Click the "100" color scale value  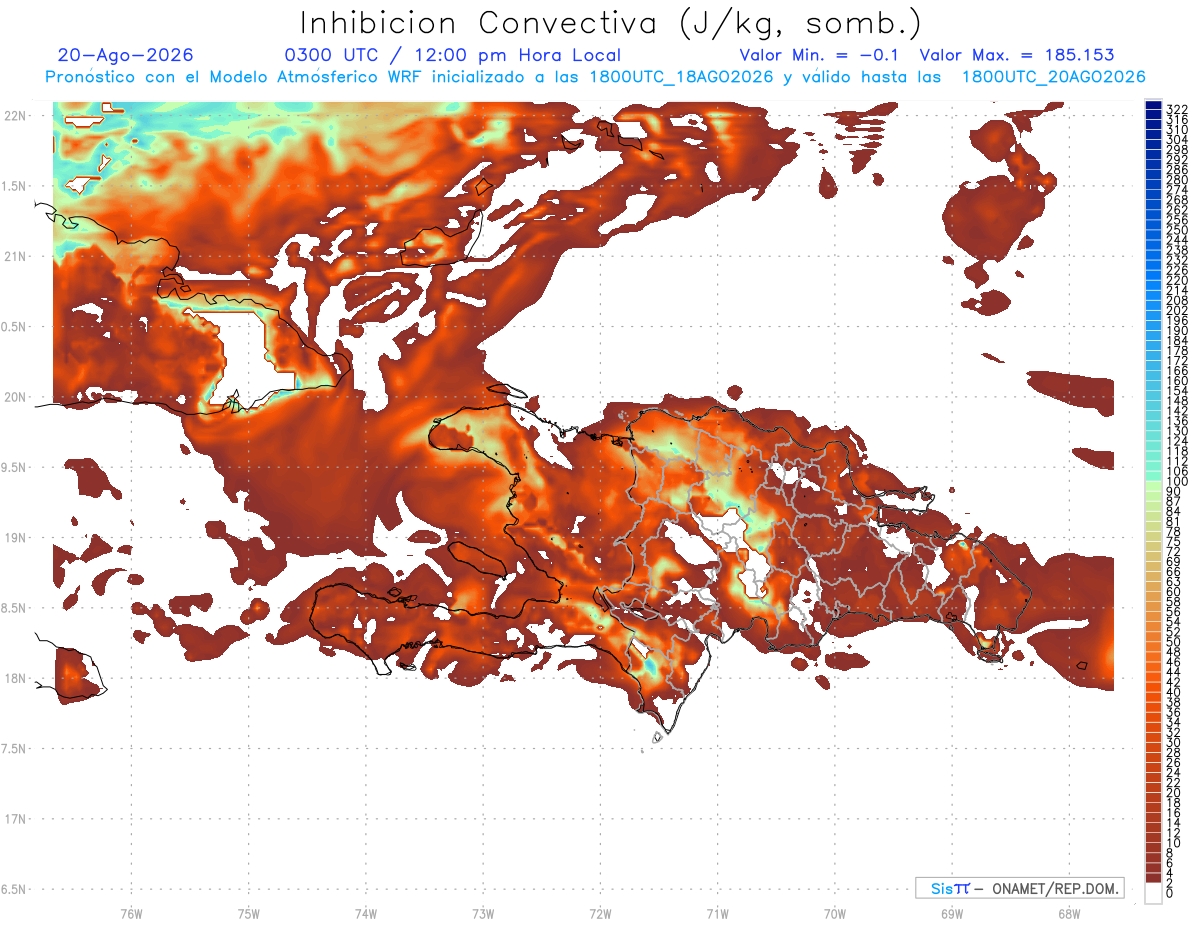coord(1177,482)
